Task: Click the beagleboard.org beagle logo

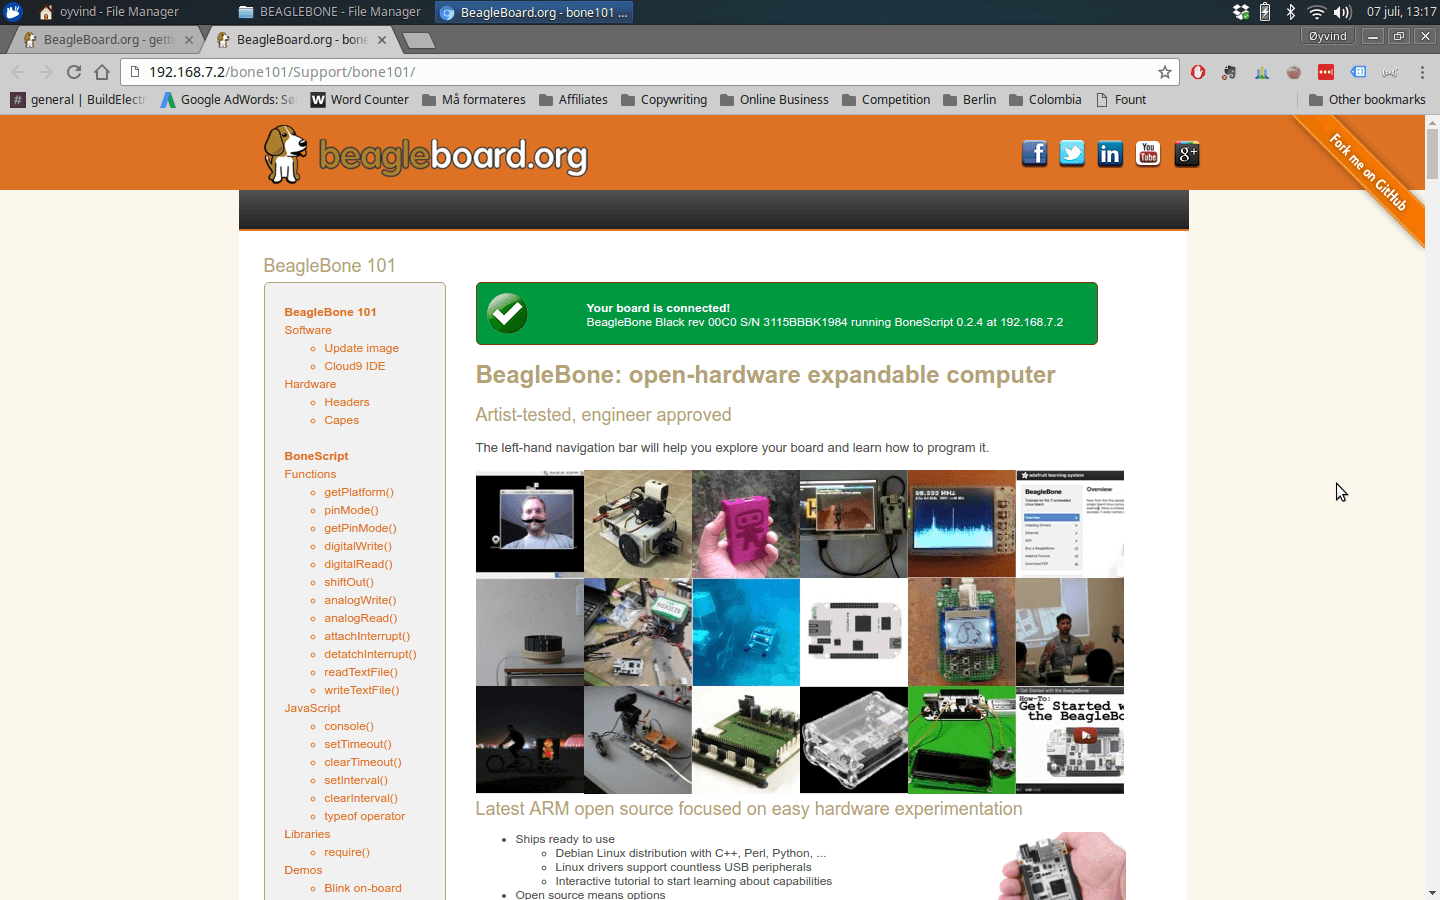Action: [425, 154]
